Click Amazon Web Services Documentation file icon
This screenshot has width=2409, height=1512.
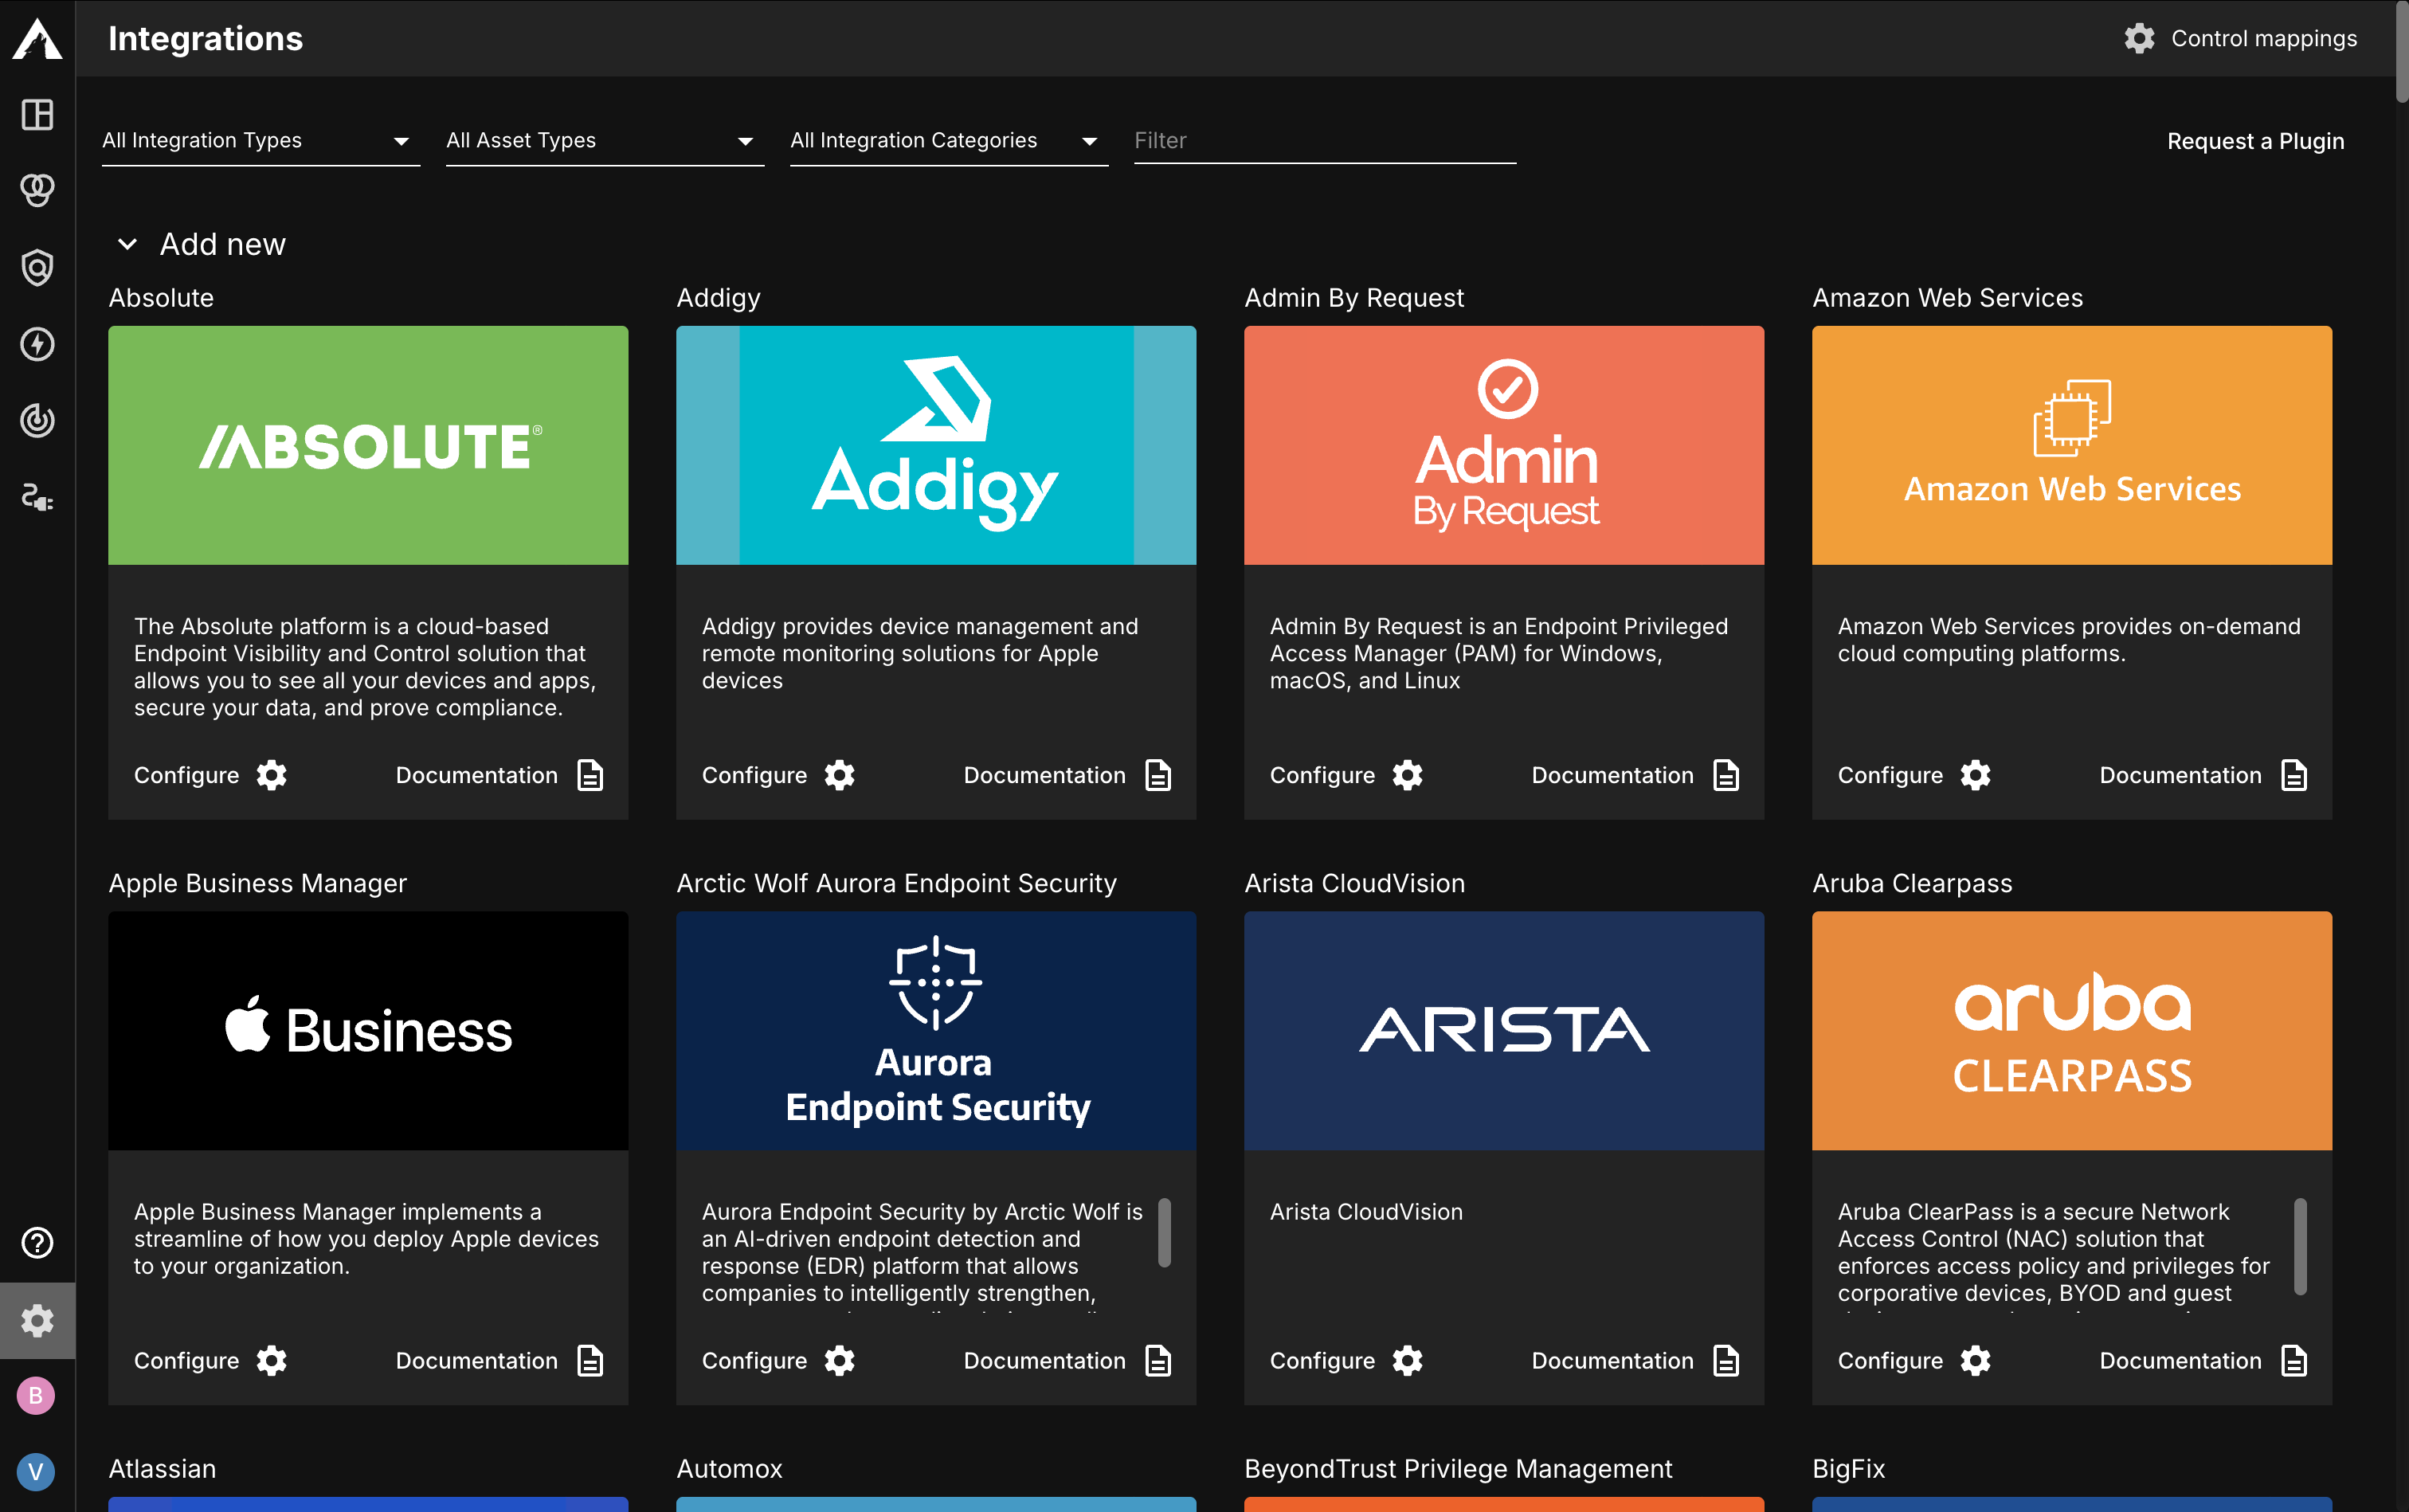pos(2294,775)
